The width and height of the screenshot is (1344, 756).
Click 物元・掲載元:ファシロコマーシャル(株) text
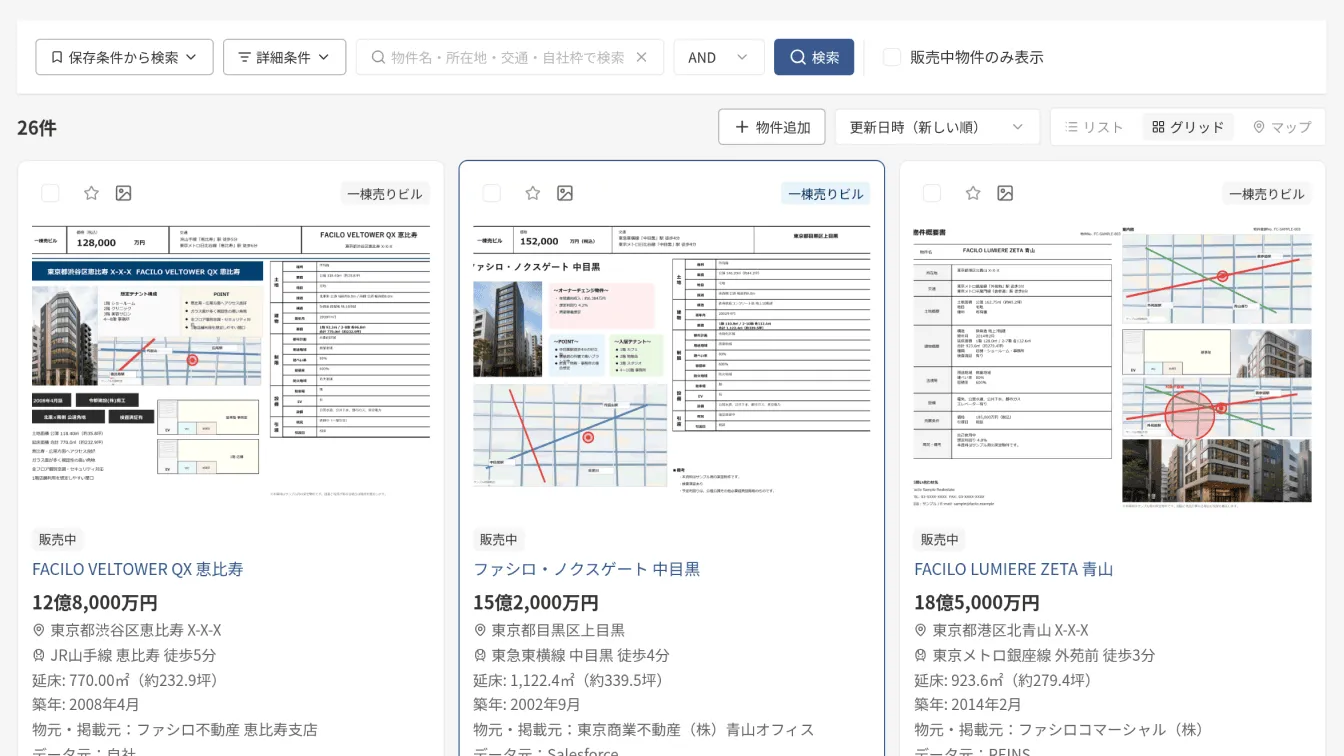pos(1059,730)
